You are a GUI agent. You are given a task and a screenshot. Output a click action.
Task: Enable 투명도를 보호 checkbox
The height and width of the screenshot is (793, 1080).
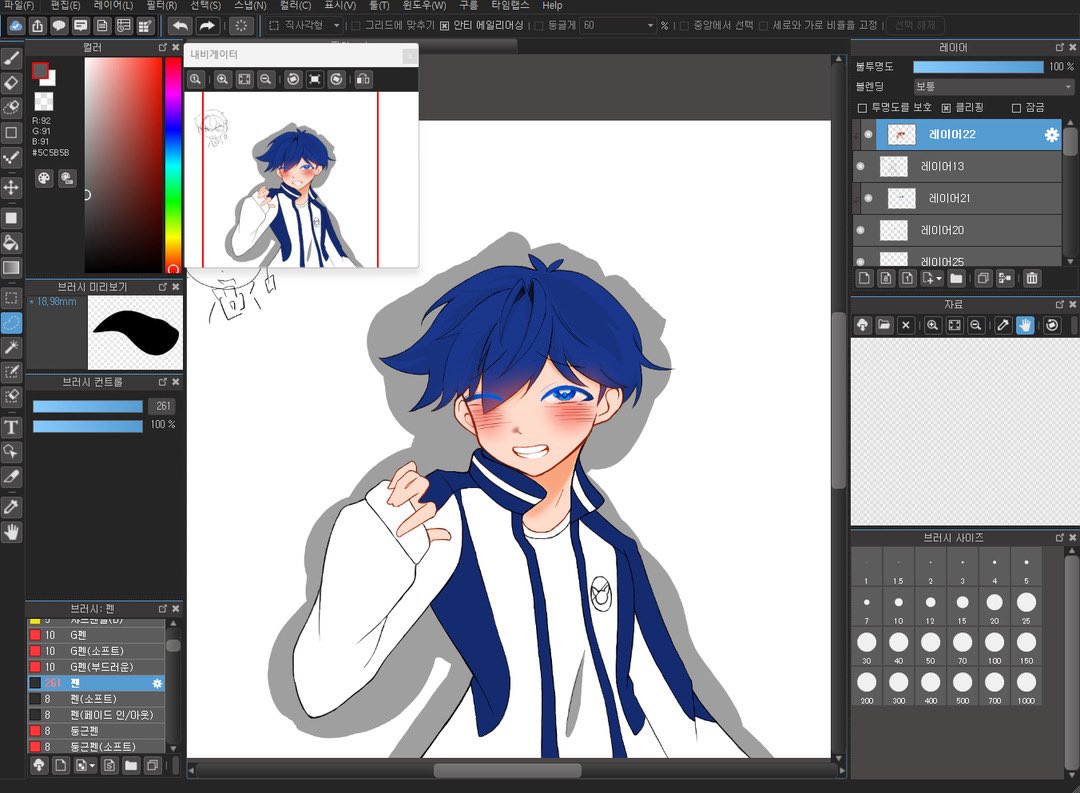click(x=862, y=107)
